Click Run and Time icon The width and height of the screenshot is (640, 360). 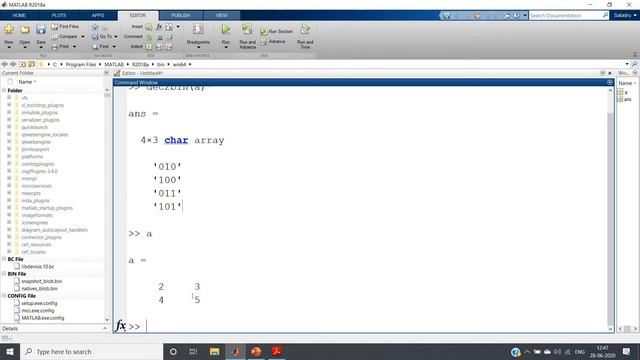pos(305,29)
